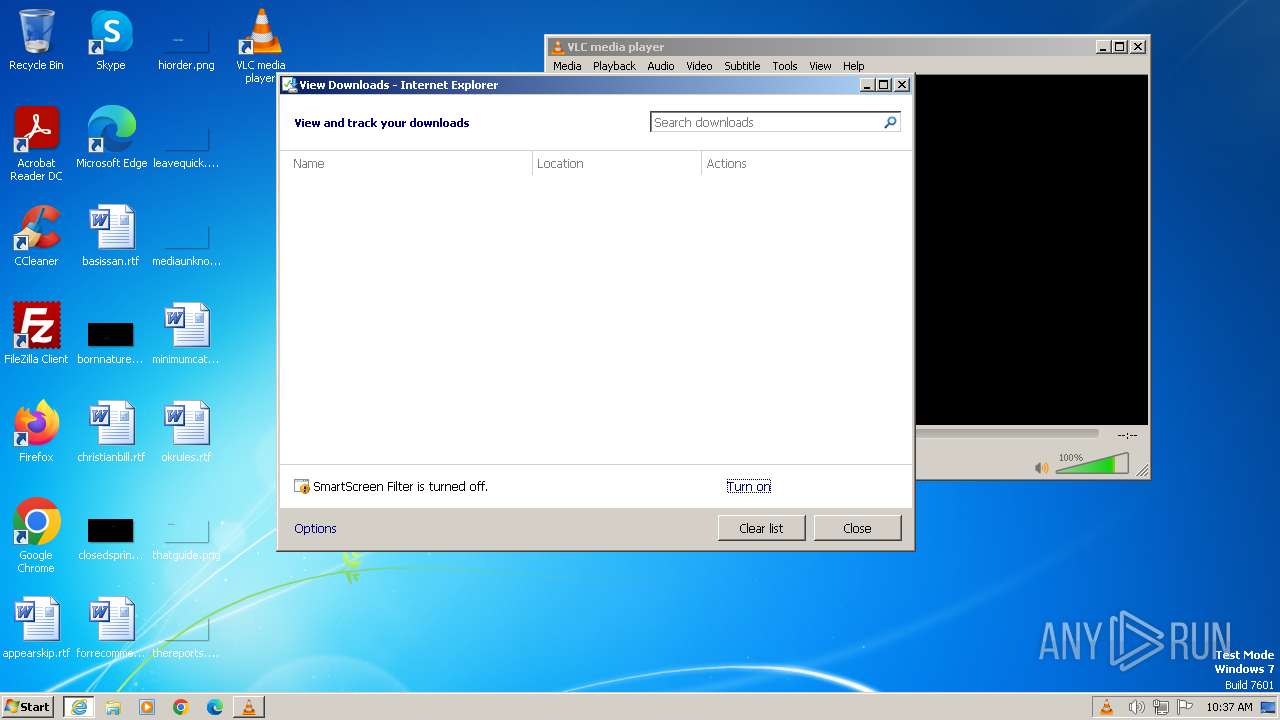Click the VLC playback seek bar

click(x=1007, y=434)
